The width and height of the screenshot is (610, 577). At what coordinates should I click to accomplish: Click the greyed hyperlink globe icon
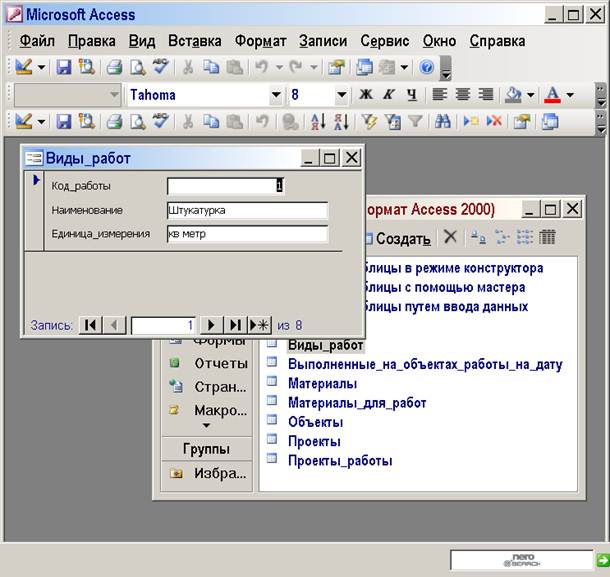(x=290, y=121)
